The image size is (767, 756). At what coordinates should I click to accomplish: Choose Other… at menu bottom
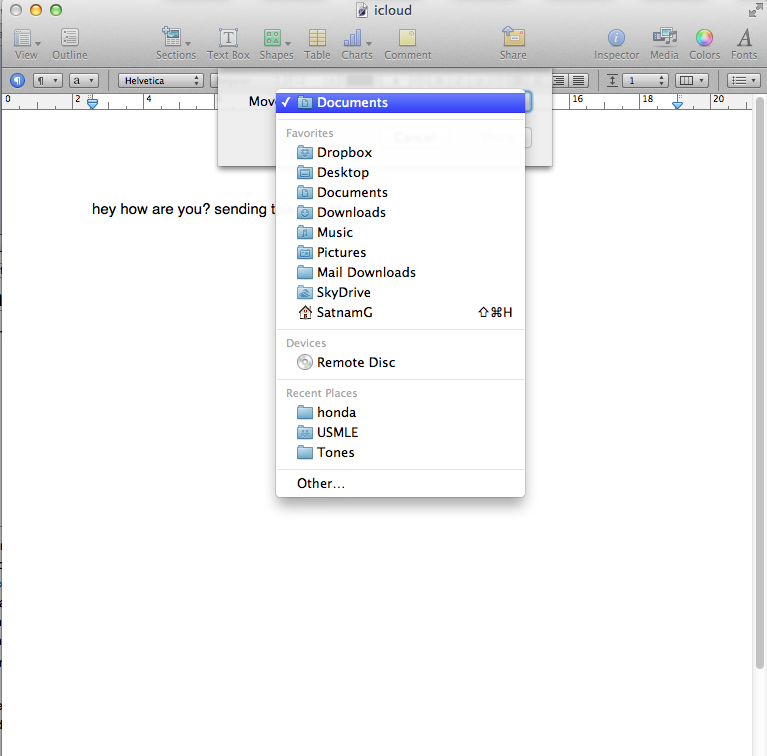point(400,484)
